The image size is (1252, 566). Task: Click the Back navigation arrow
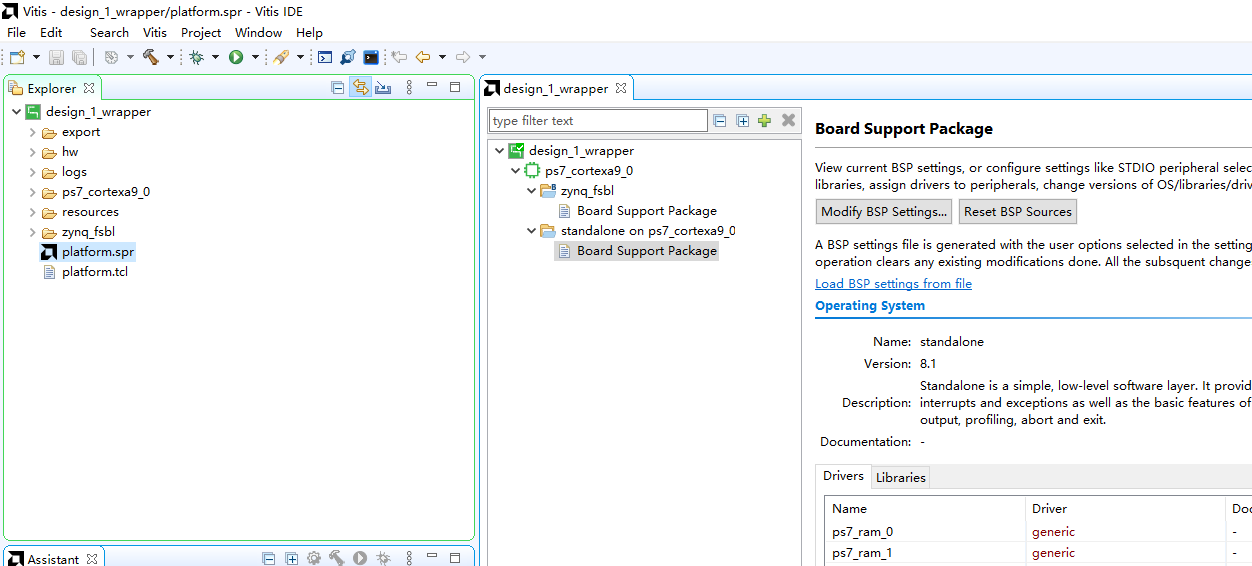tap(423, 57)
